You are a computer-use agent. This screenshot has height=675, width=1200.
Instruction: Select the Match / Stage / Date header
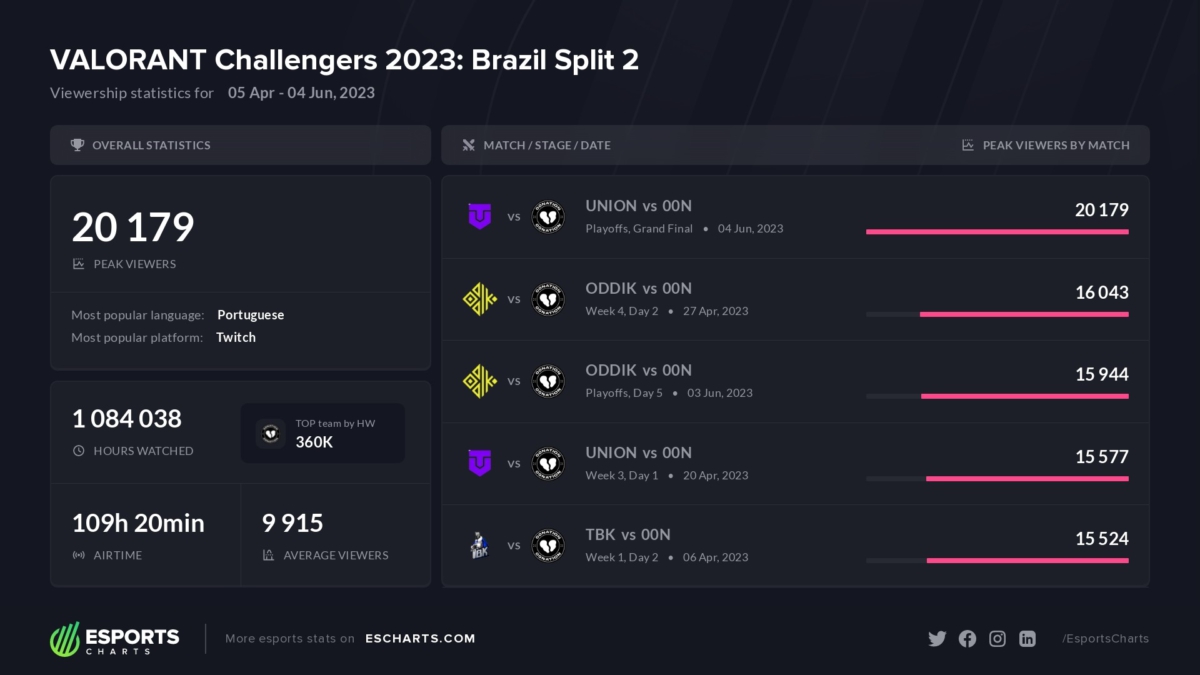tap(546, 145)
